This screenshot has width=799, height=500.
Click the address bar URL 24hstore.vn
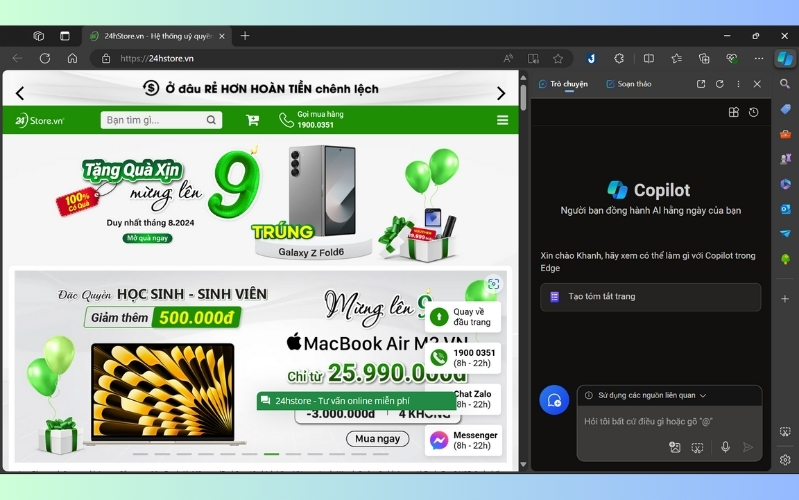[x=157, y=59]
